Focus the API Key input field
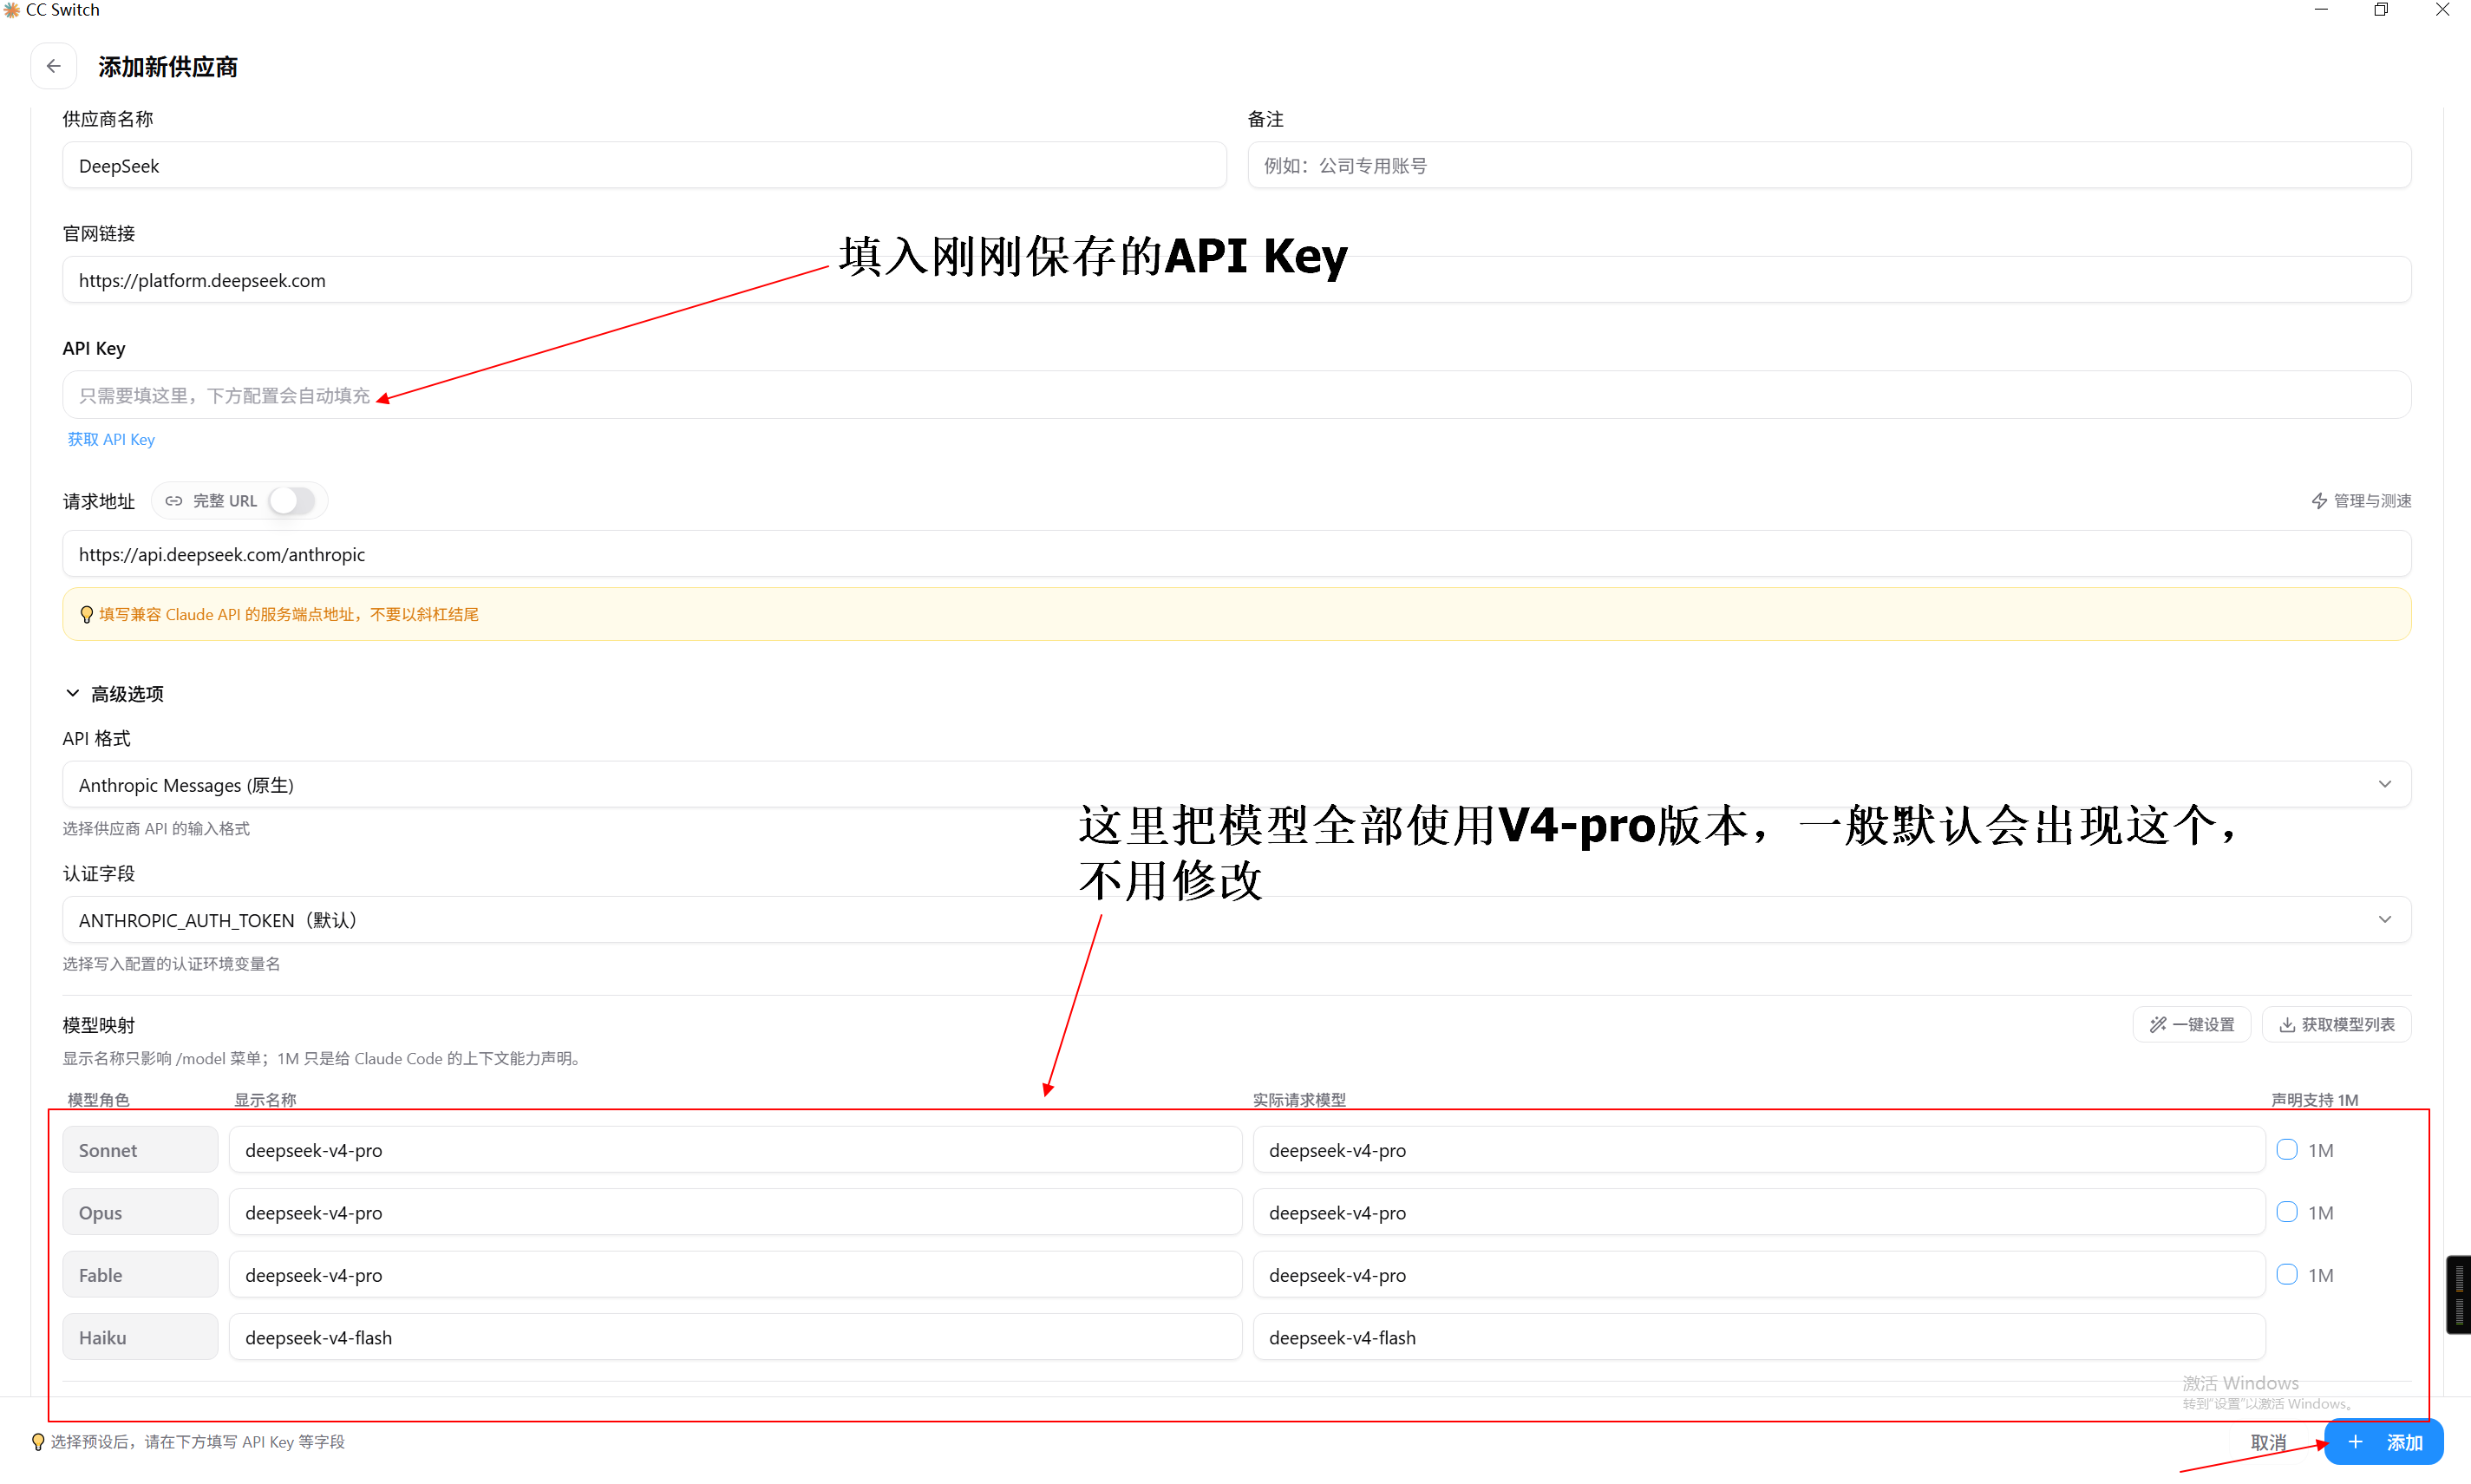The image size is (2471, 1484). tap(1236, 396)
